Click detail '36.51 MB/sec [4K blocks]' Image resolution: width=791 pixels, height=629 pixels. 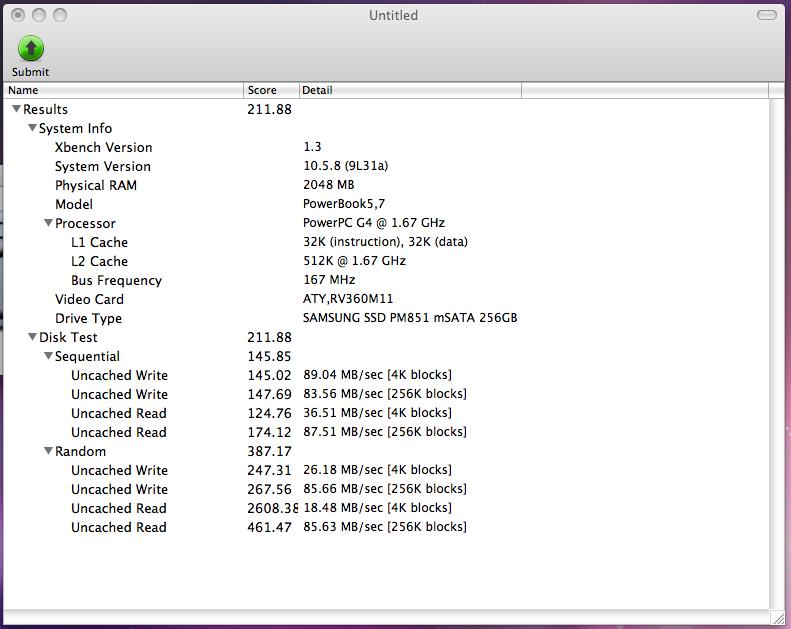377,413
